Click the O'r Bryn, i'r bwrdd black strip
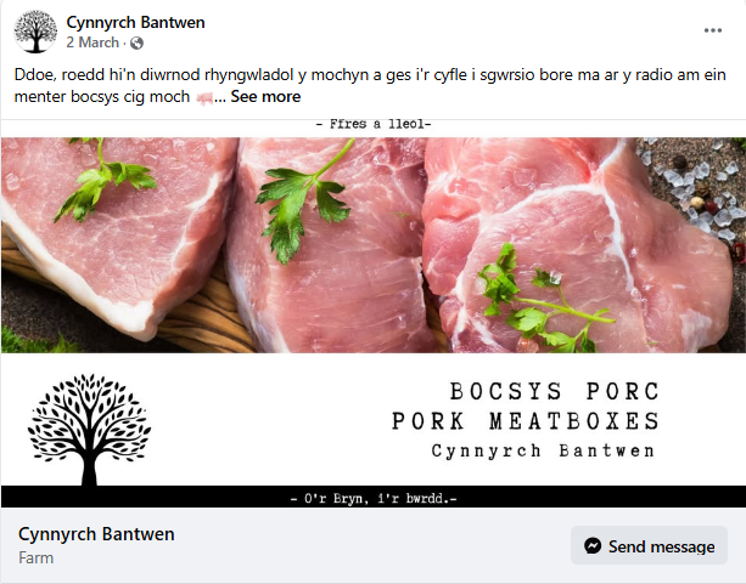 click(x=373, y=497)
